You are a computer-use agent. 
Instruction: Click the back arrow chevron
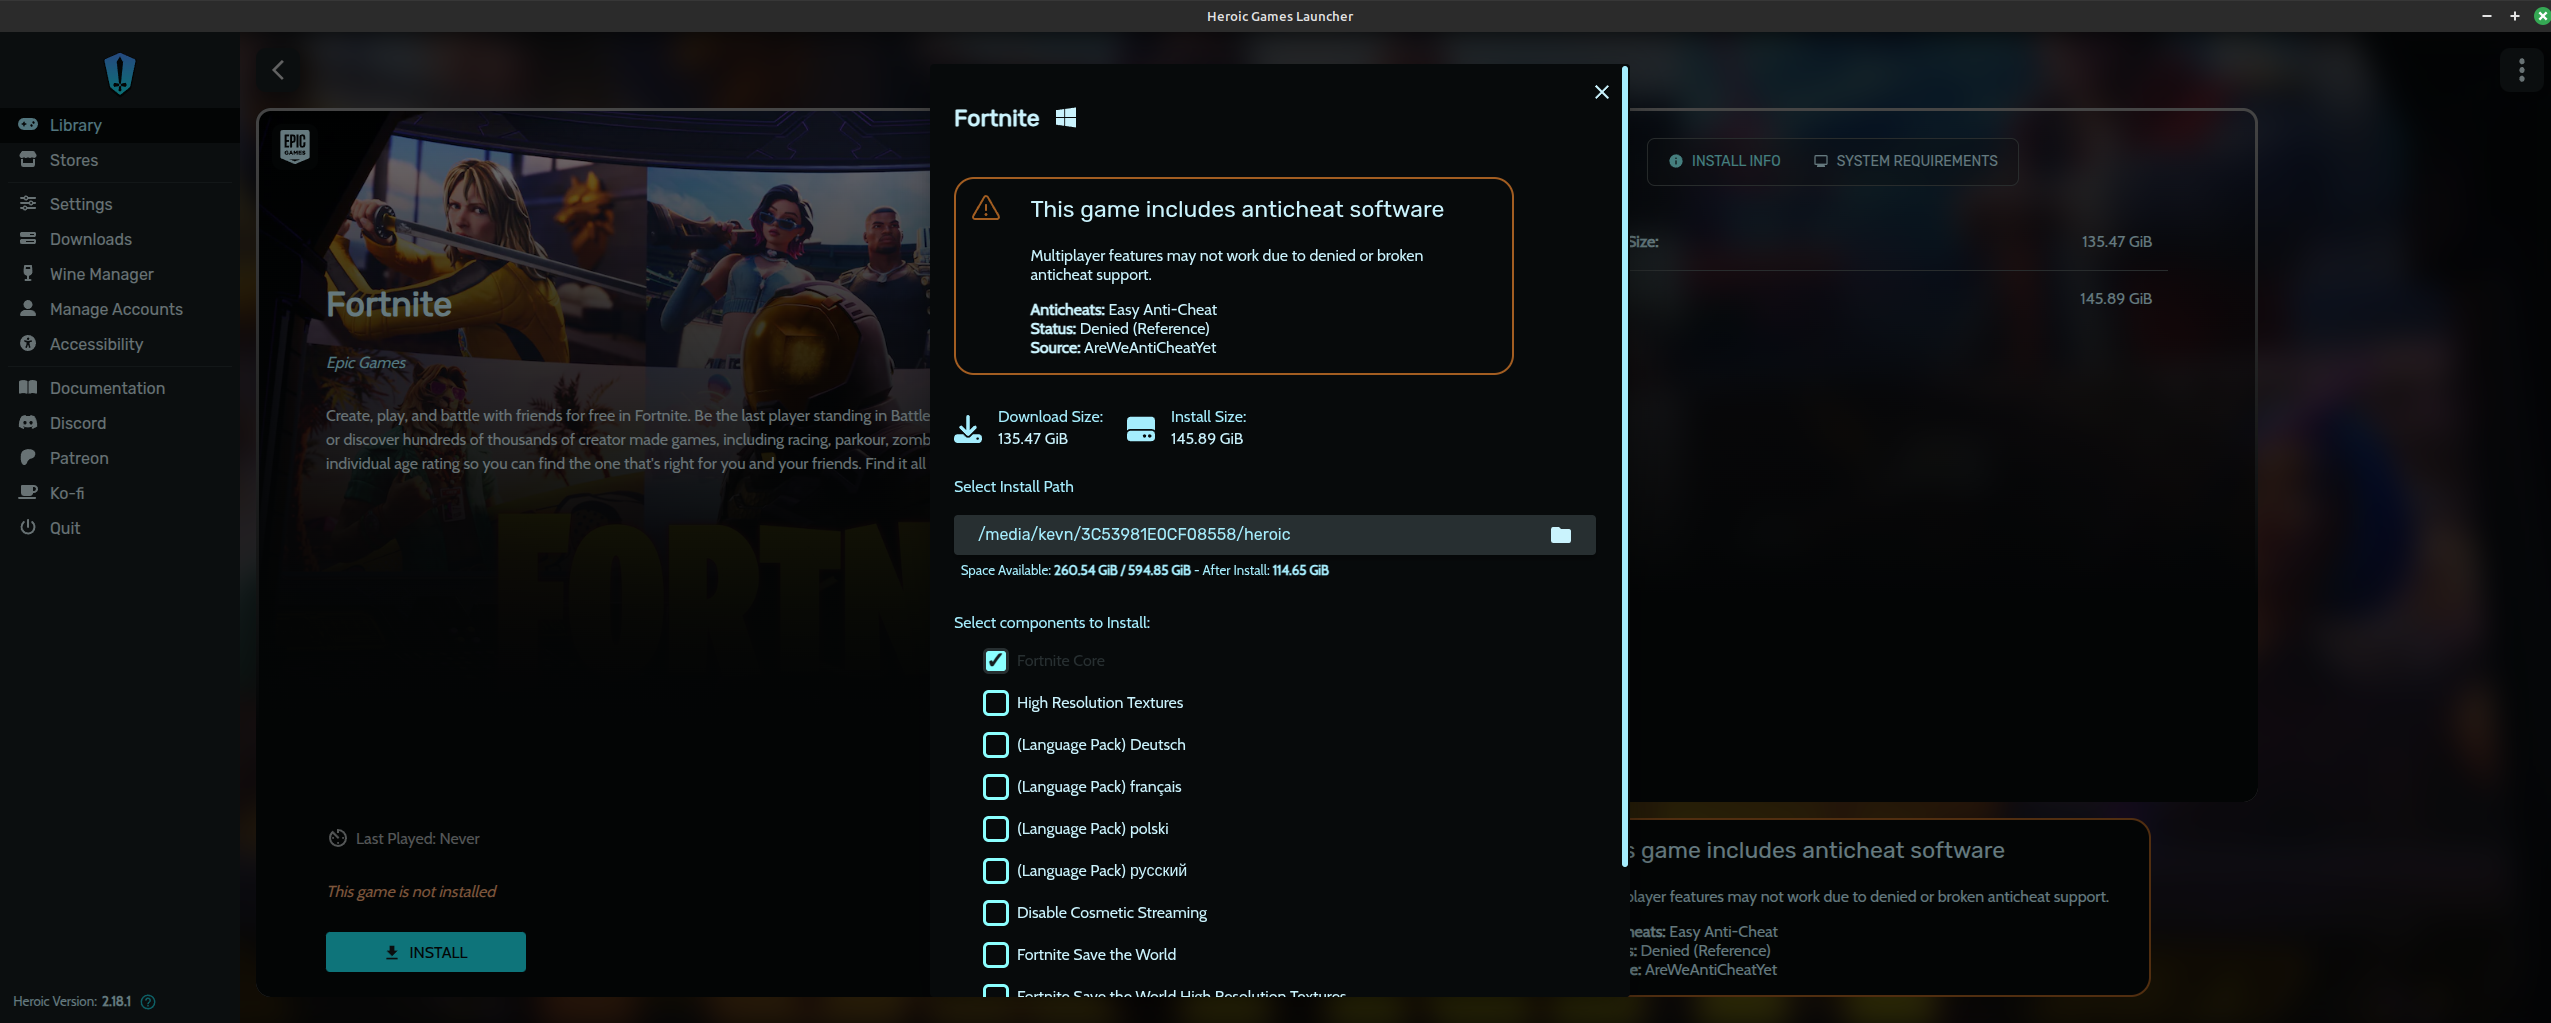[x=278, y=70]
